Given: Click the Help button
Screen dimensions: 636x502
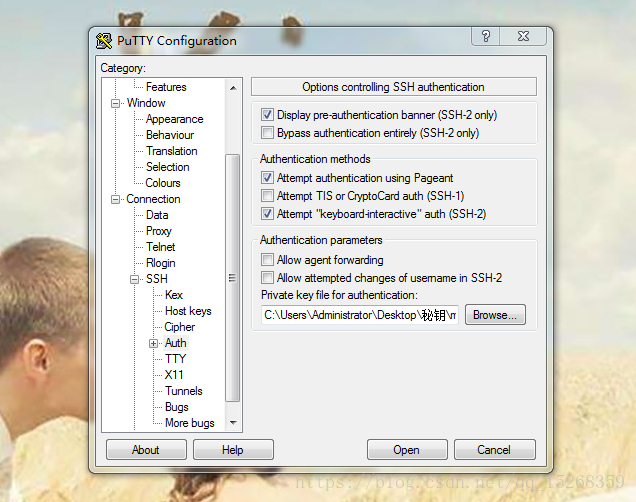Looking at the screenshot, I should pos(233,450).
